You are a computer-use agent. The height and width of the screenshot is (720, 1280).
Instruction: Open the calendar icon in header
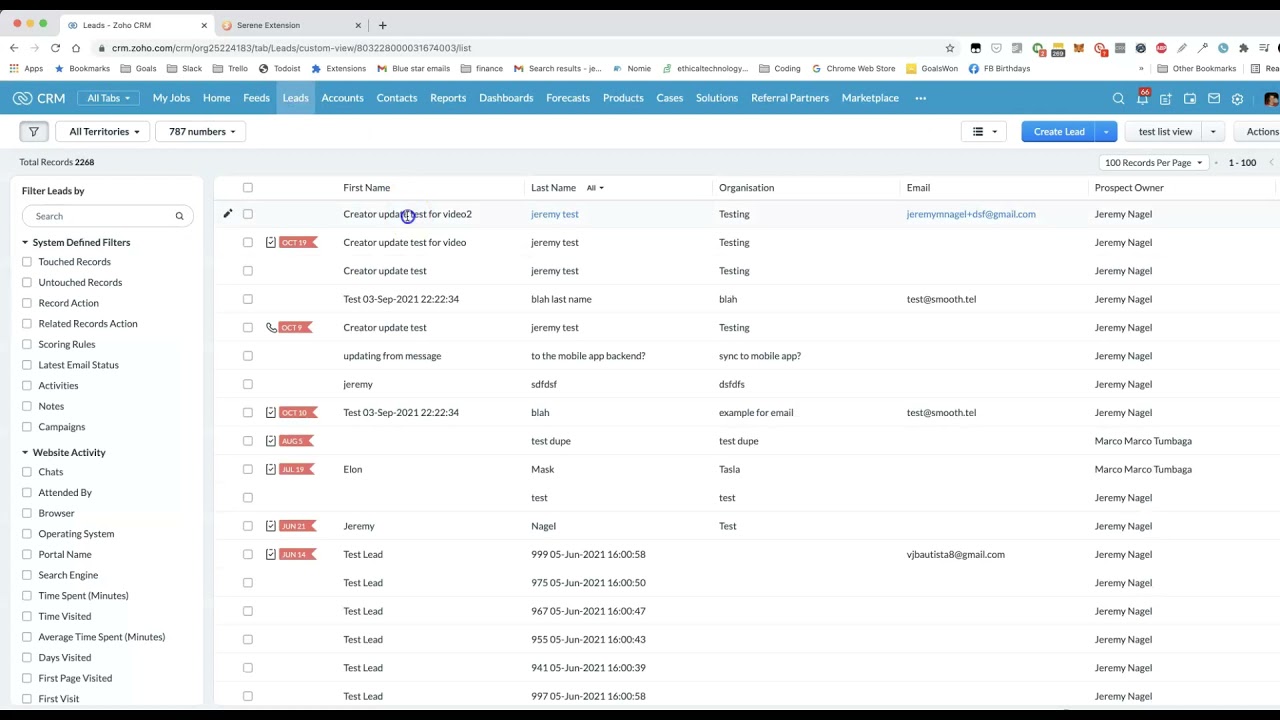1190,98
